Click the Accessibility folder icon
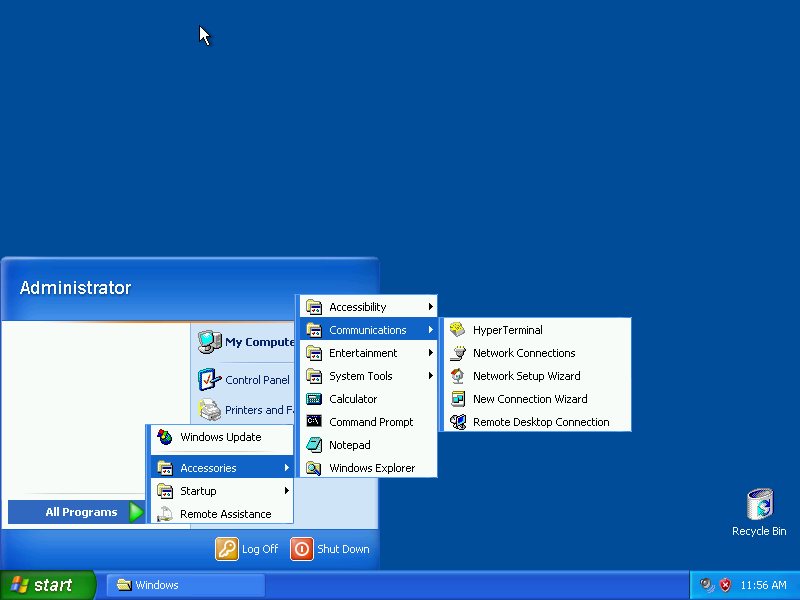Screen dimensions: 800x600 coord(314,307)
